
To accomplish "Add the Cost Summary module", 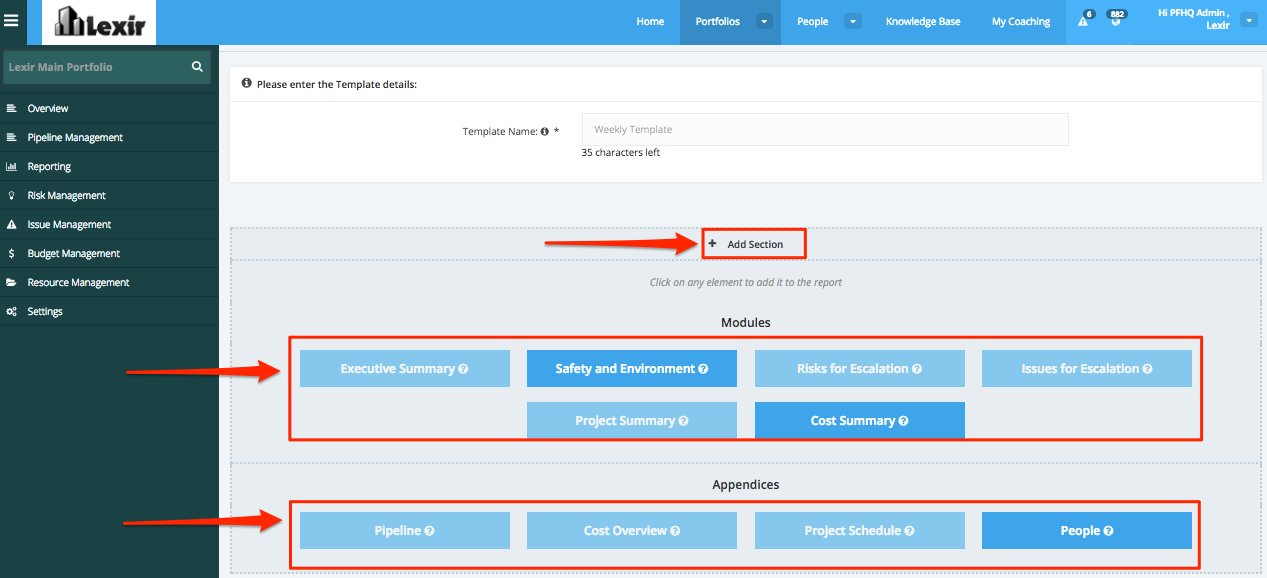I will pos(860,420).
